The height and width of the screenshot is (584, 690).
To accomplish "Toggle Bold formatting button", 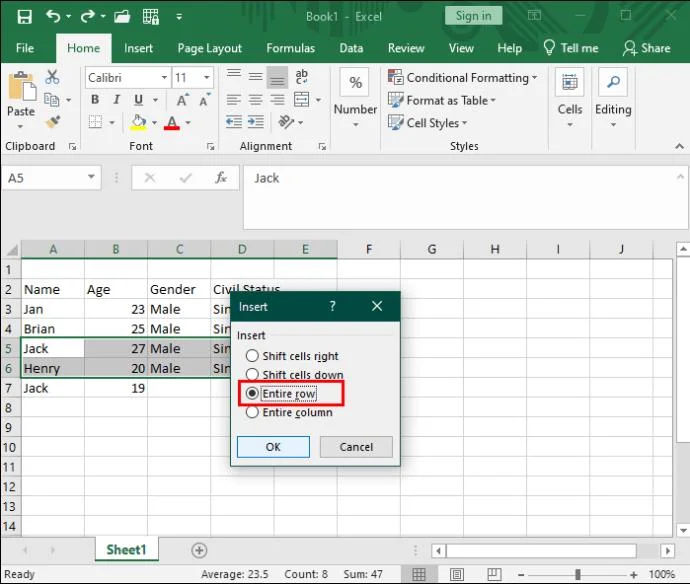I will click(x=95, y=100).
